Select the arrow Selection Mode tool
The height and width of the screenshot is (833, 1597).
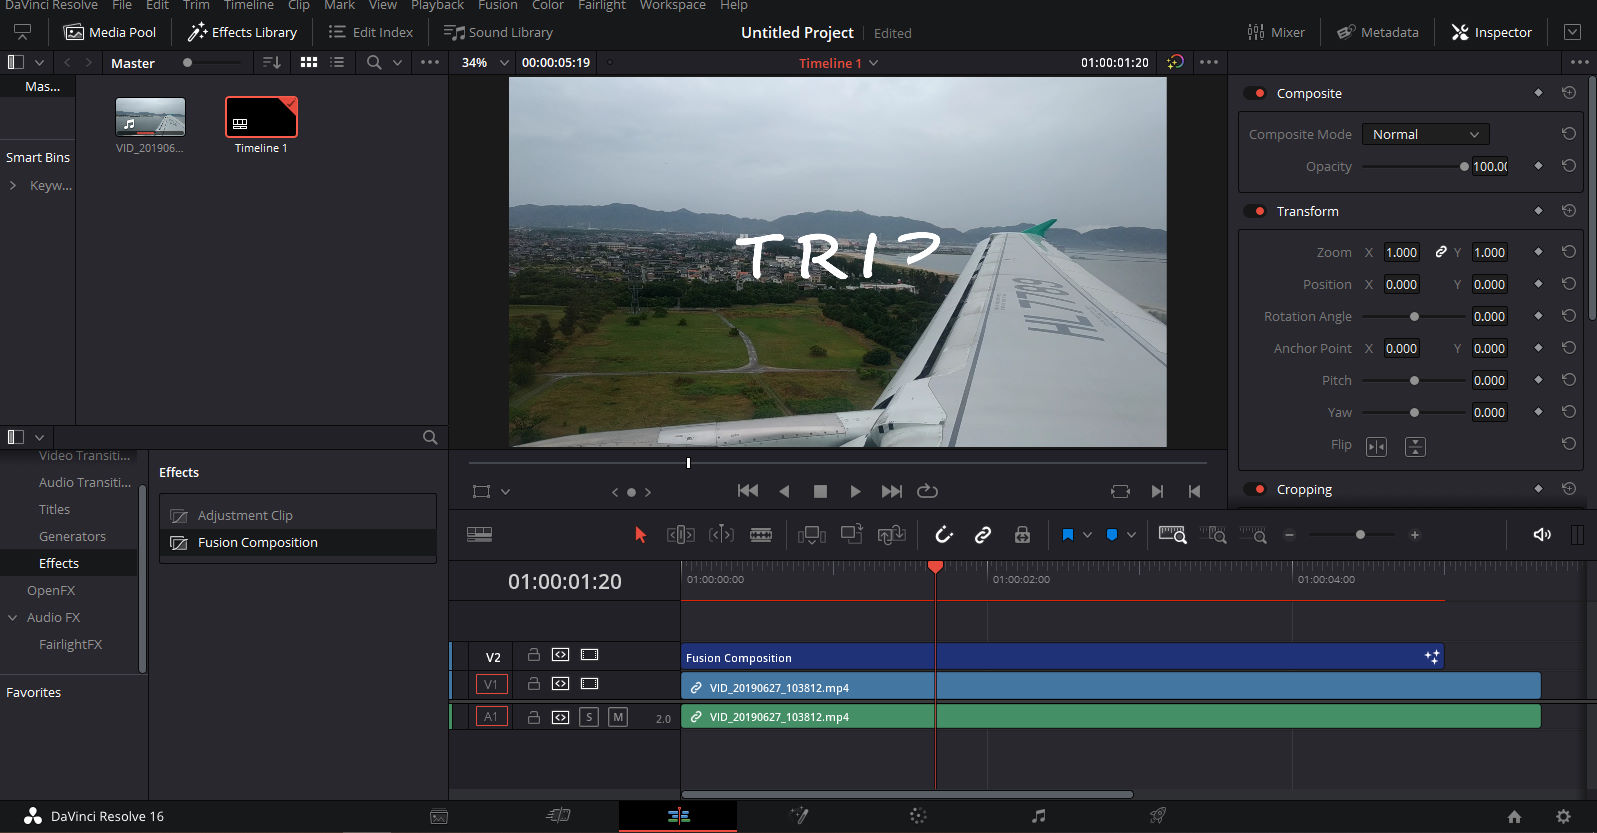(640, 535)
